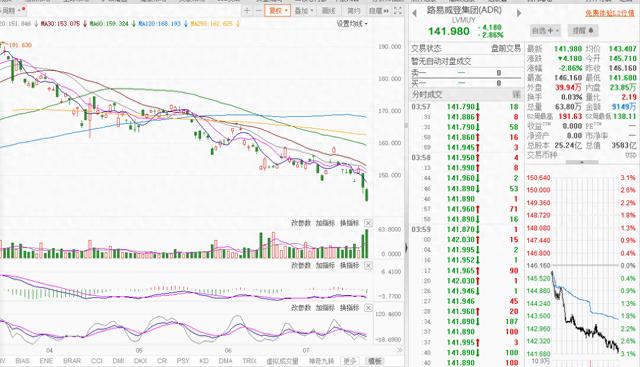Screen dimensions: 640x367
Task: Zoom in the chart with plus icon
Action: coord(247,11)
